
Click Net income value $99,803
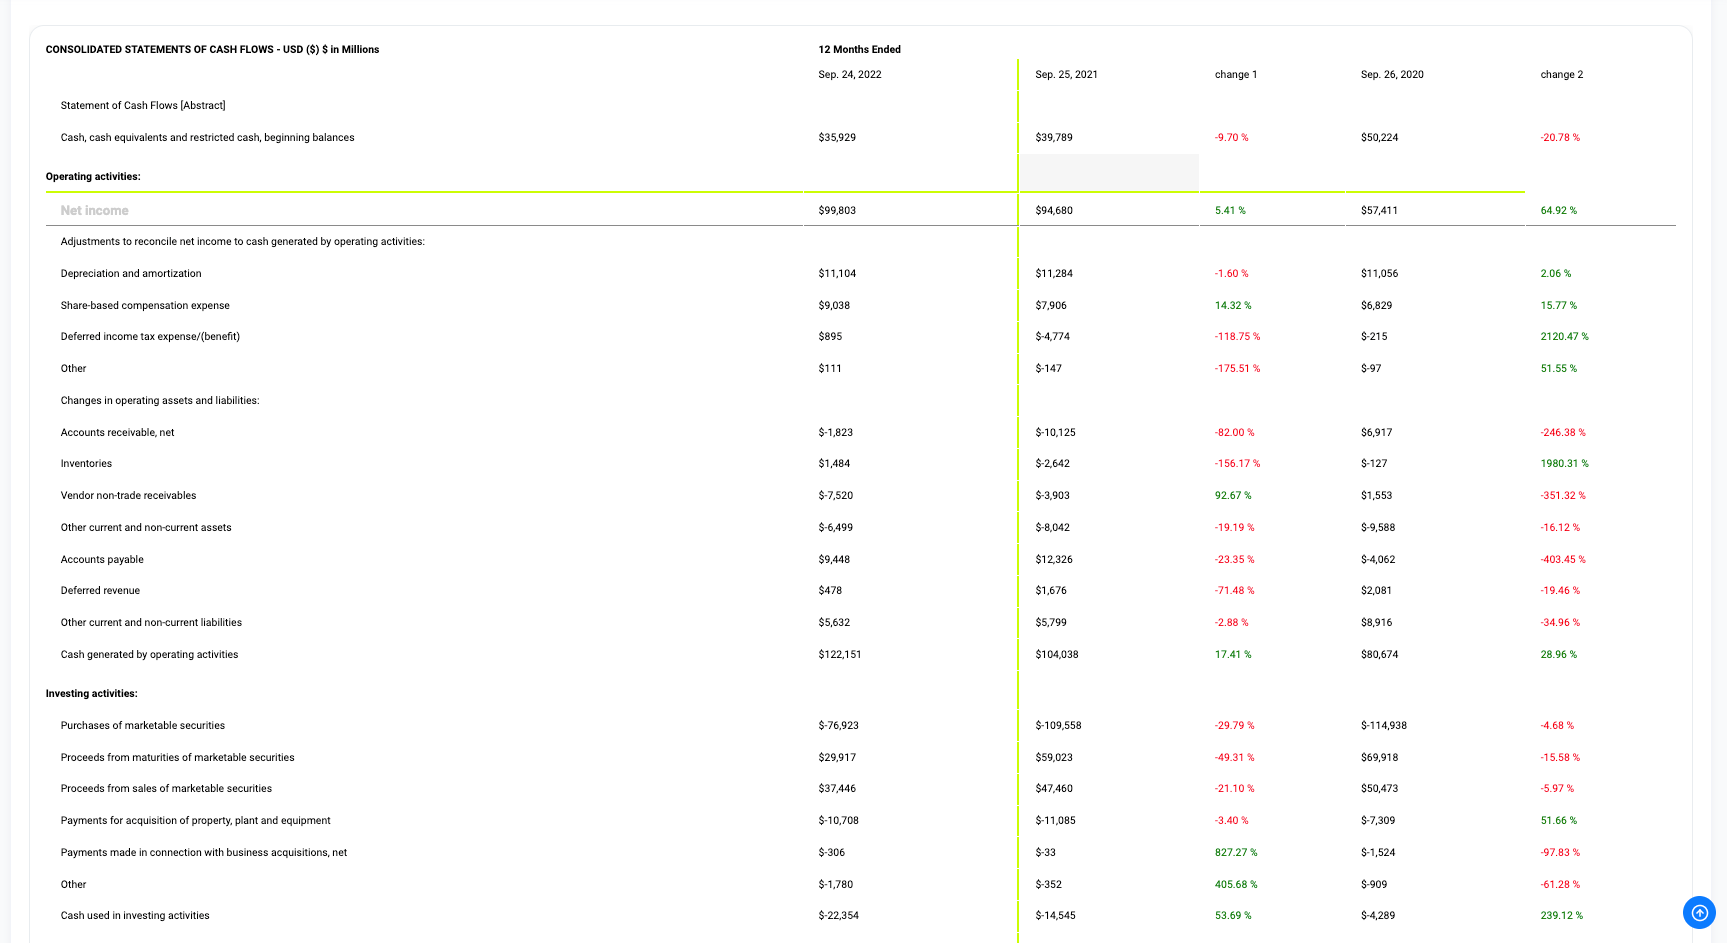pos(837,210)
